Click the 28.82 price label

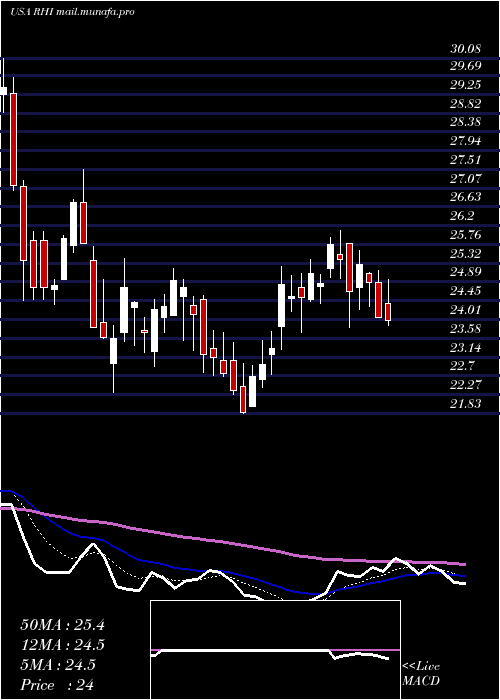(466, 104)
